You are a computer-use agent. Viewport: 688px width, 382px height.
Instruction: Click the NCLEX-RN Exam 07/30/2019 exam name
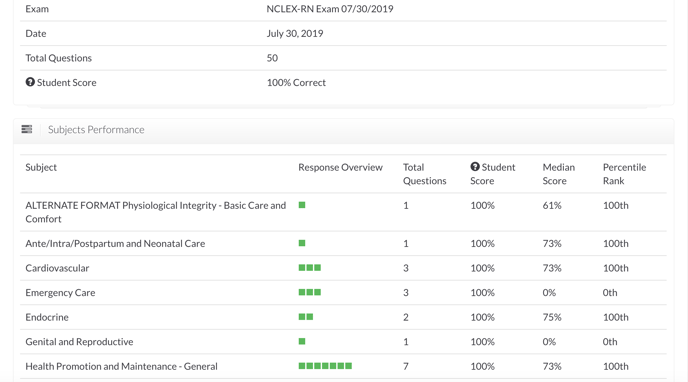coord(330,9)
